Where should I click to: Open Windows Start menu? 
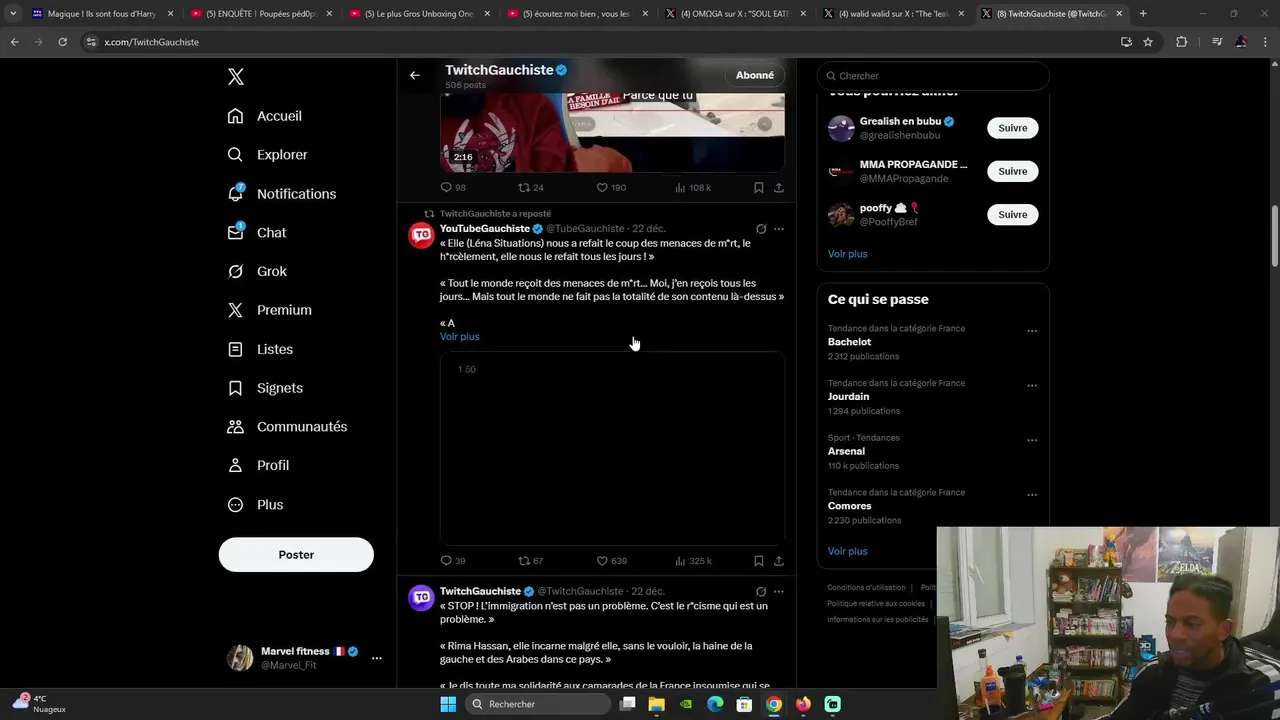448,704
